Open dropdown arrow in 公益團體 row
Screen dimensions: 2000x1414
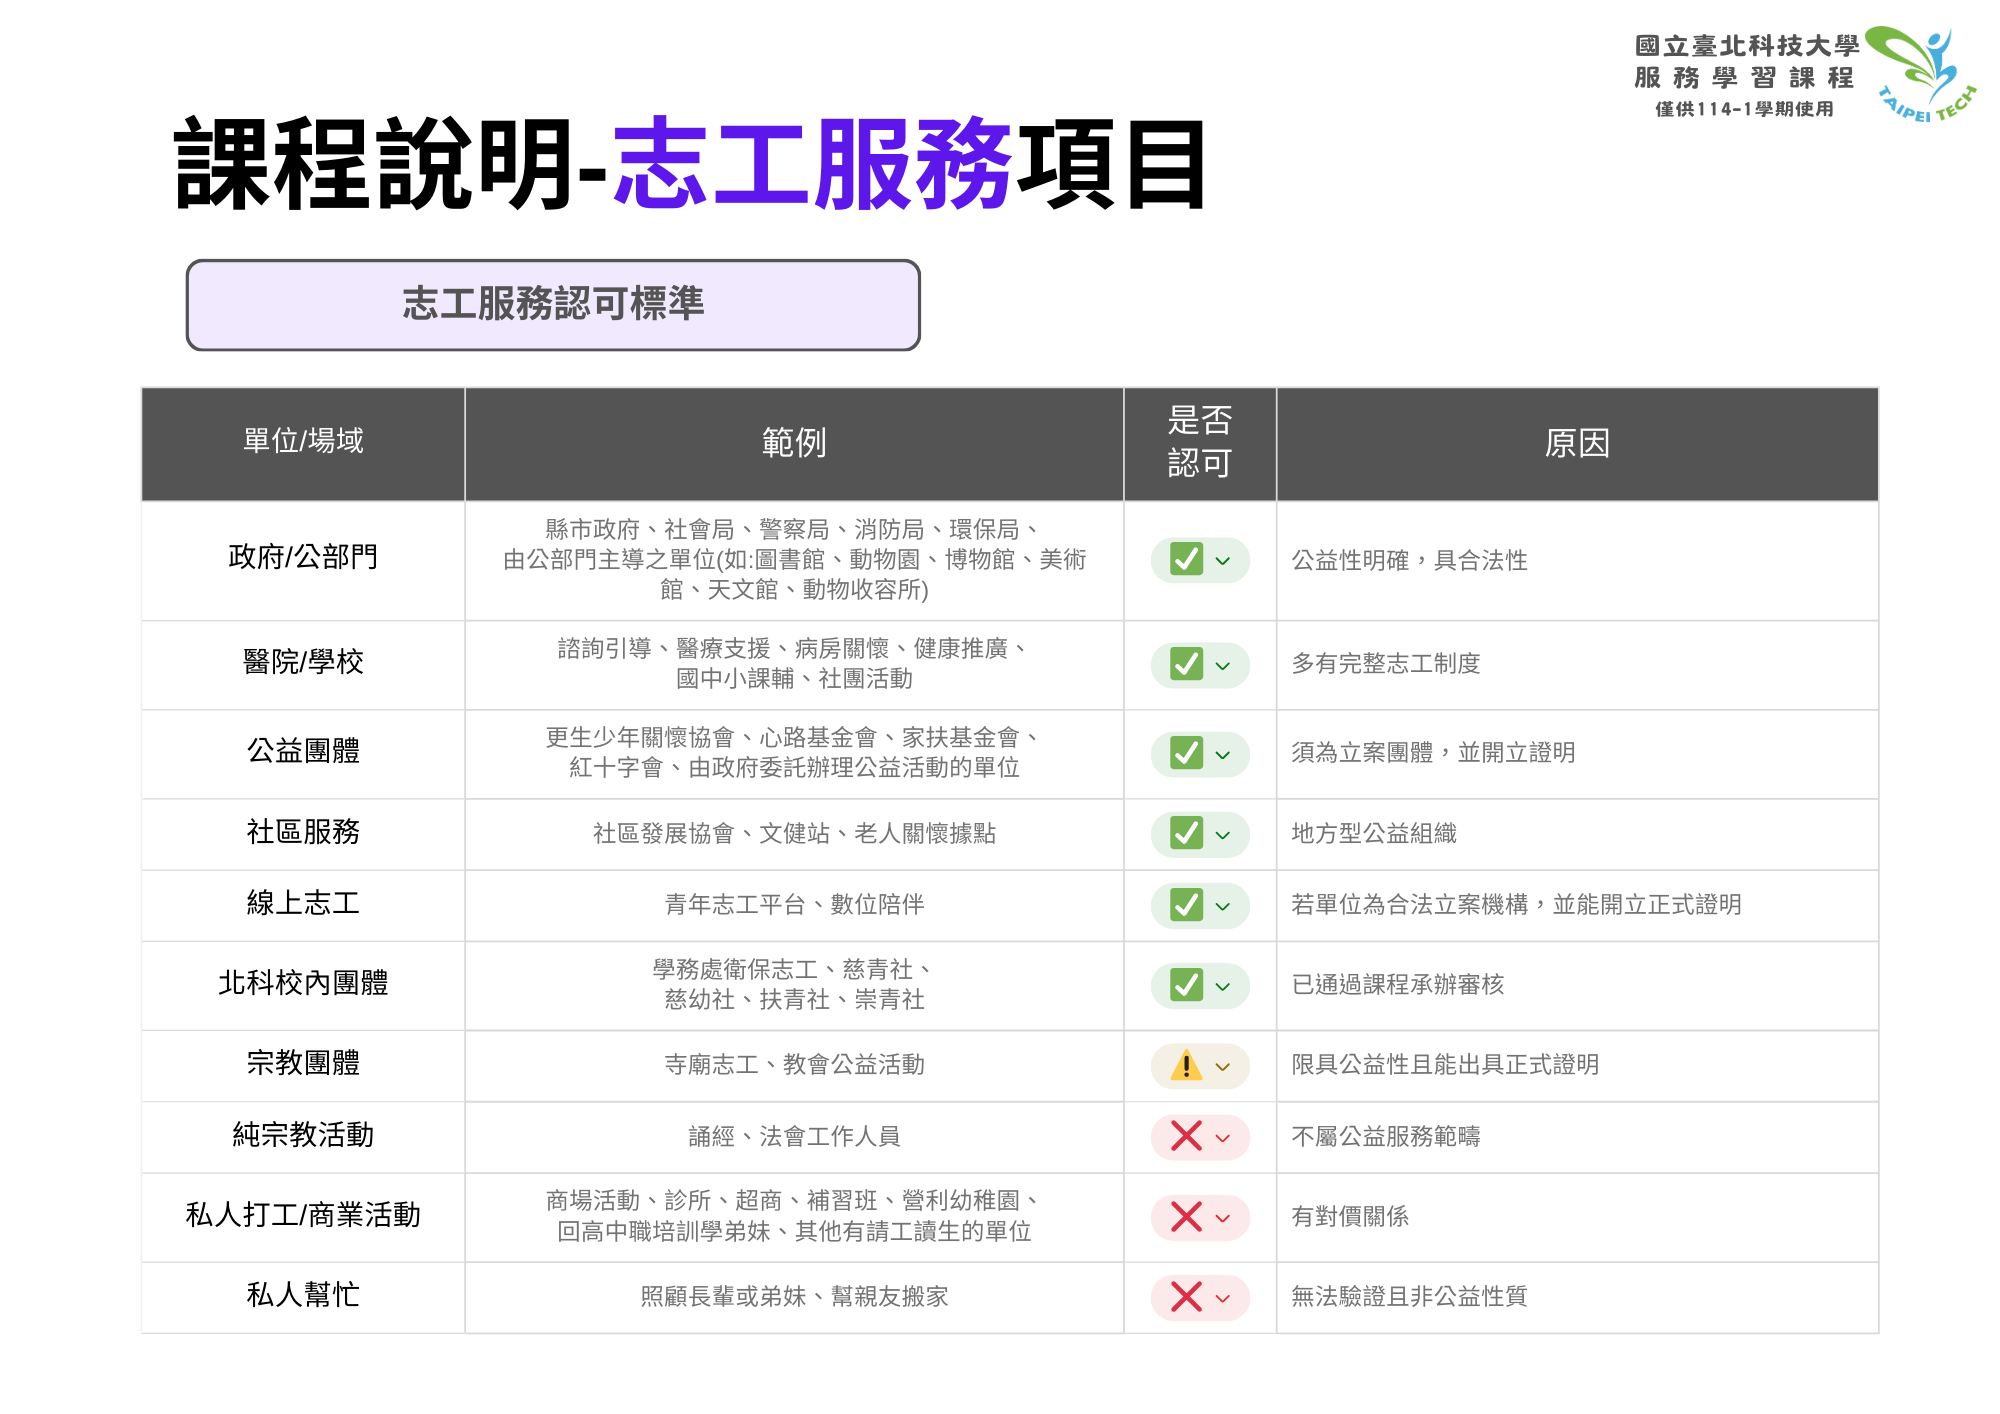coord(1223,755)
